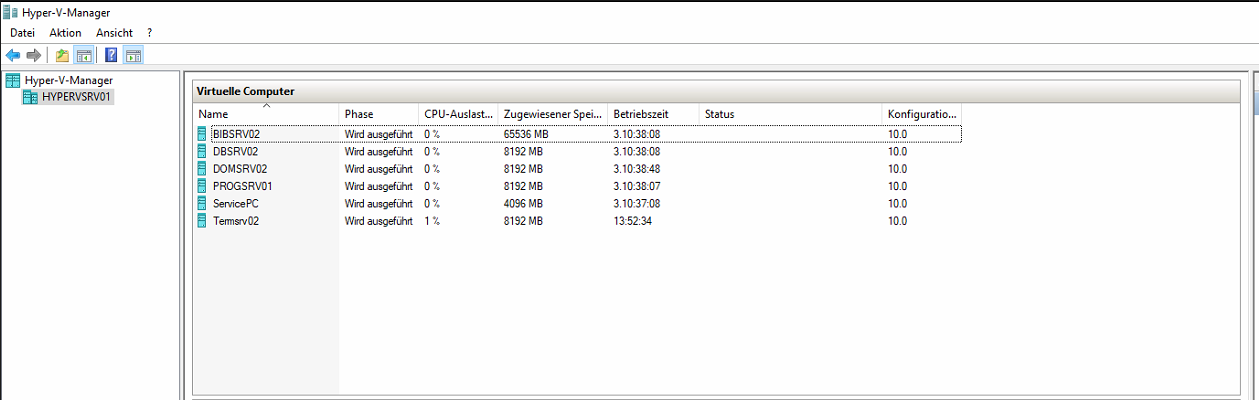This screenshot has width=1259, height=400.
Task: Click the 3.10:37:08 uptime of ServicePC
Action: pos(636,203)
